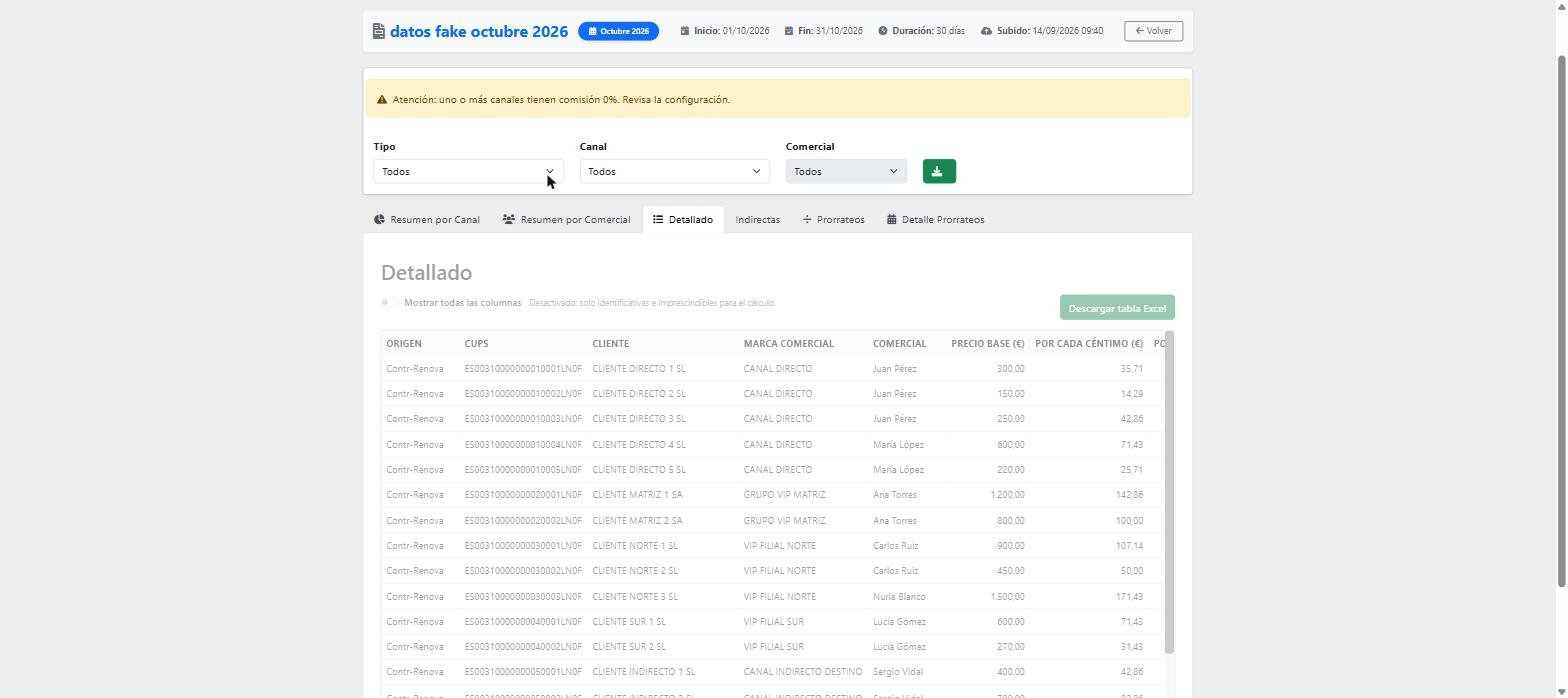Click the CUPS column header

click(476, 344)
